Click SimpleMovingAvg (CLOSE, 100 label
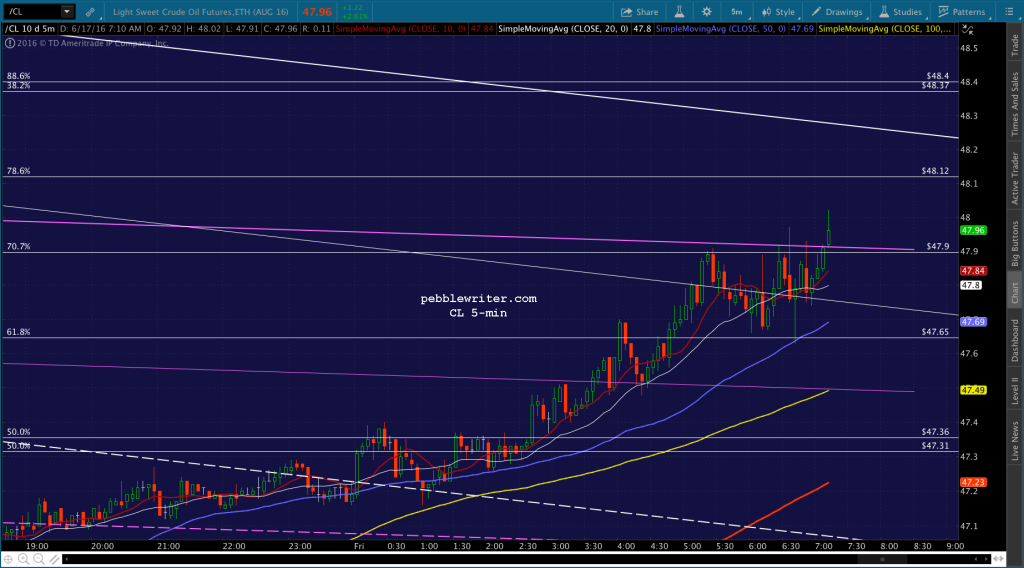Screen dimensions: 1024x568 [x=885, y=29]
